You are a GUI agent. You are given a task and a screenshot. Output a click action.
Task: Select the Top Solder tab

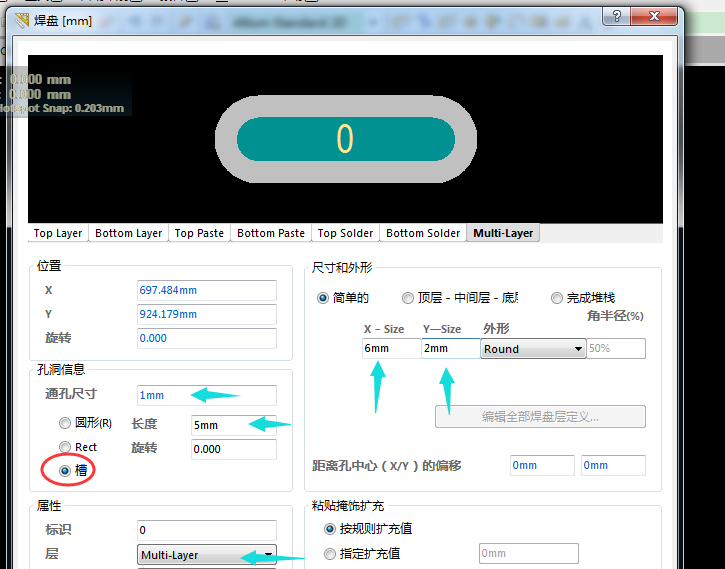pyautogui.click(x=345, y=233)
